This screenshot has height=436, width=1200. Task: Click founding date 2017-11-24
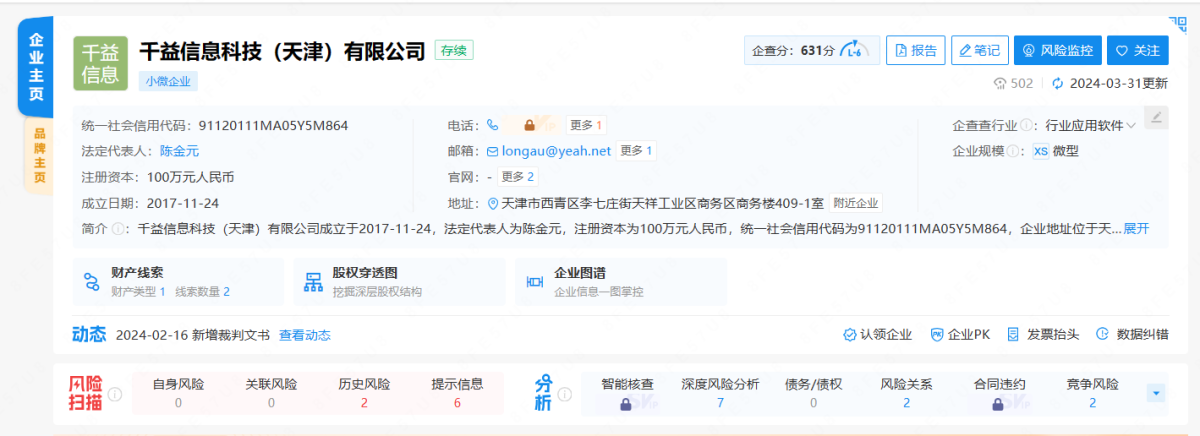182,203
